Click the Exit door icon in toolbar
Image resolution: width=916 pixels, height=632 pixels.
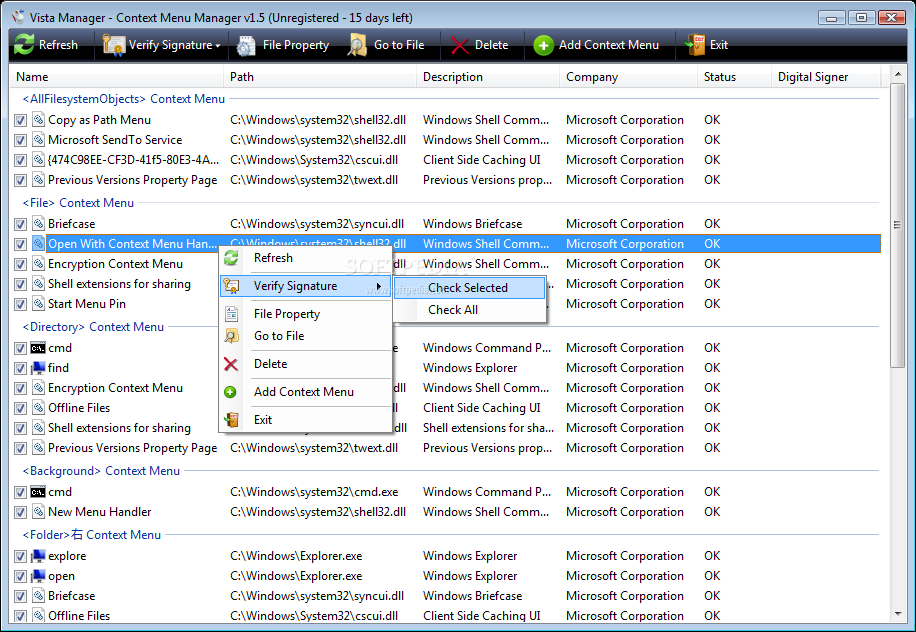click(695, 45)
